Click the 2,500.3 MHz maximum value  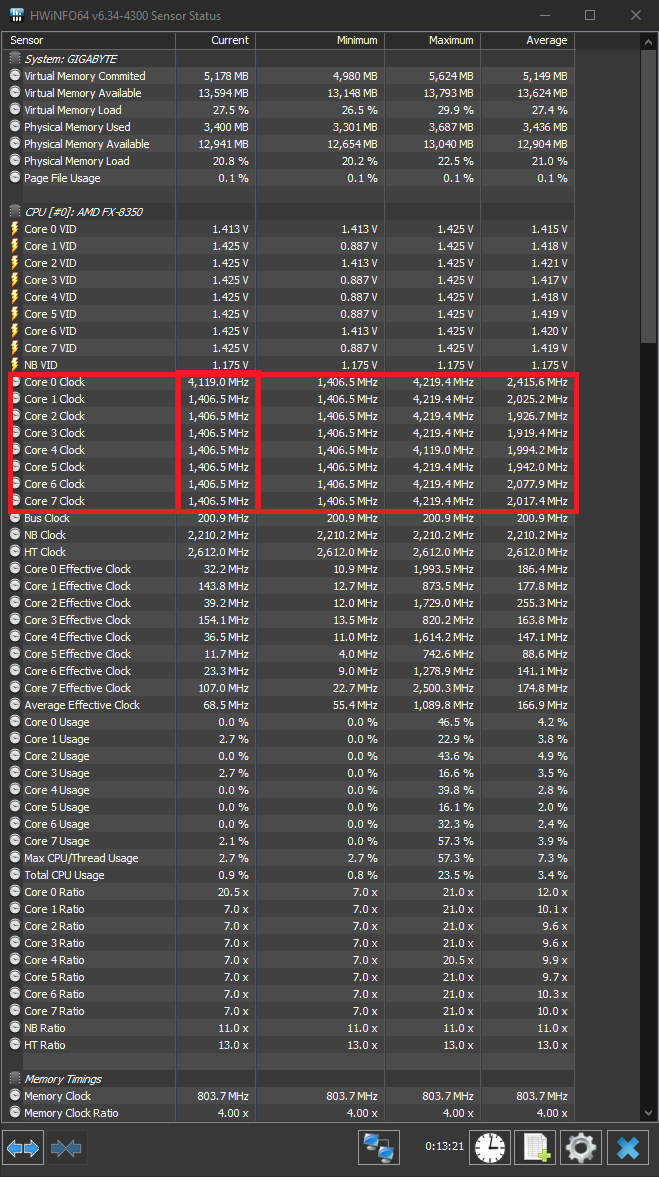444,688
